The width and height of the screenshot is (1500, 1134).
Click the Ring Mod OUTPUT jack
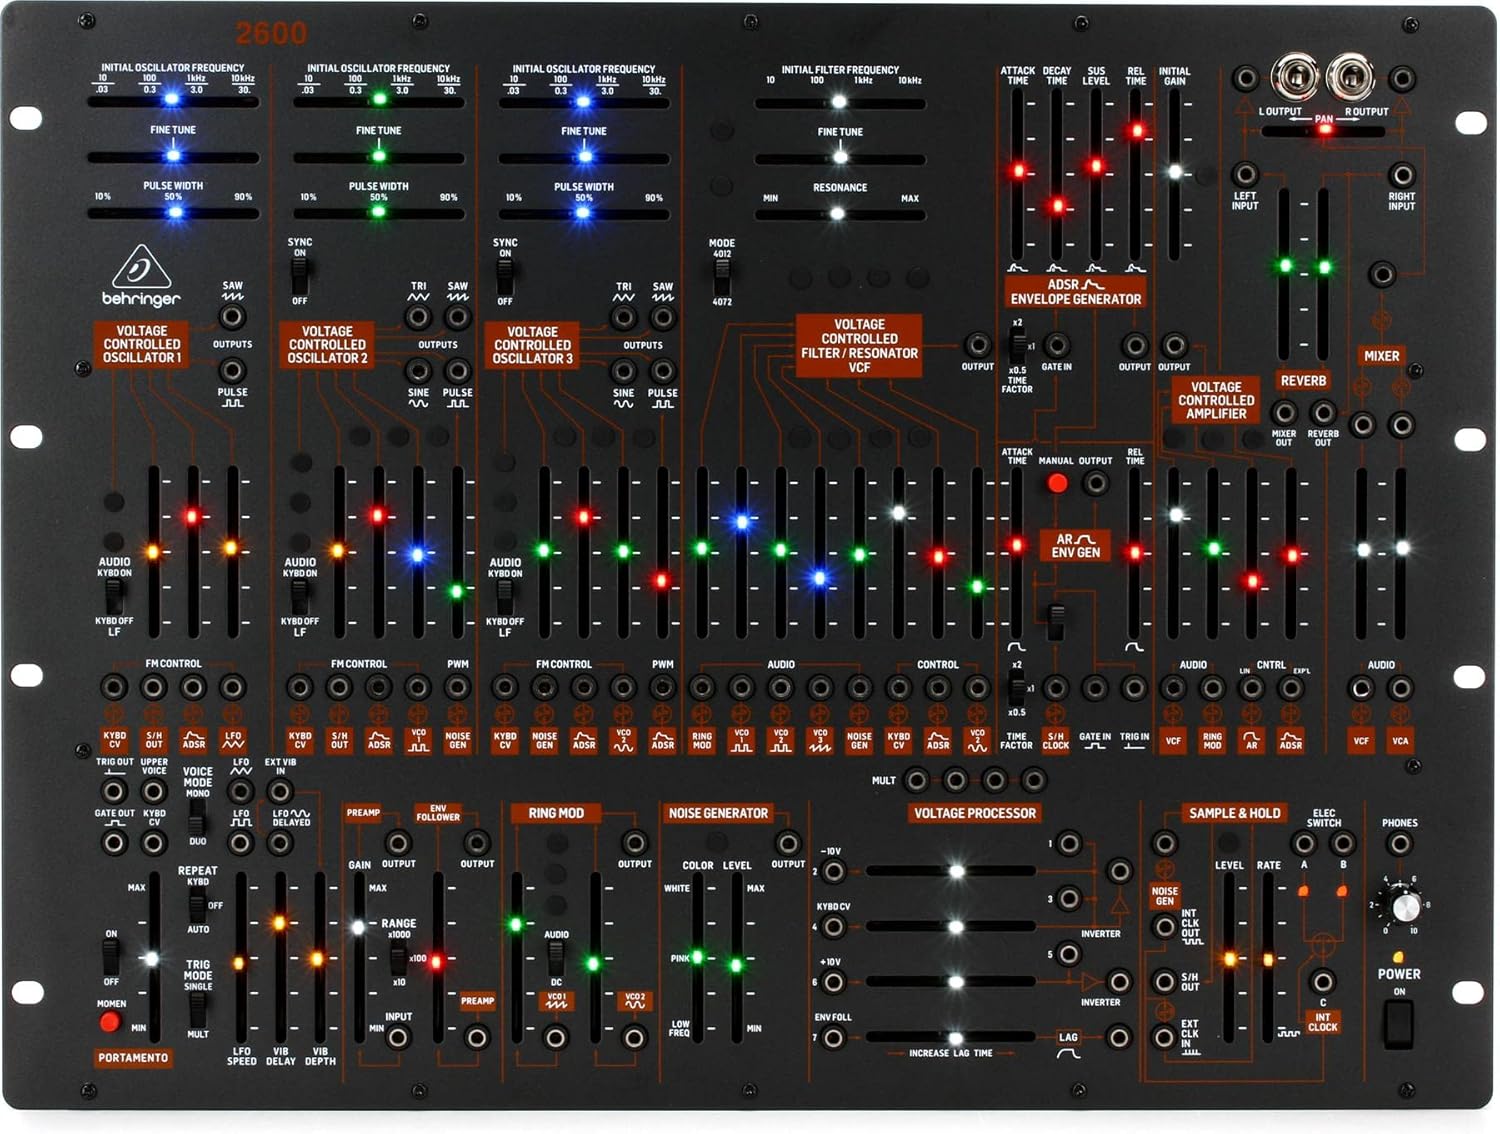pyautogui.click(x=636, y=843)
